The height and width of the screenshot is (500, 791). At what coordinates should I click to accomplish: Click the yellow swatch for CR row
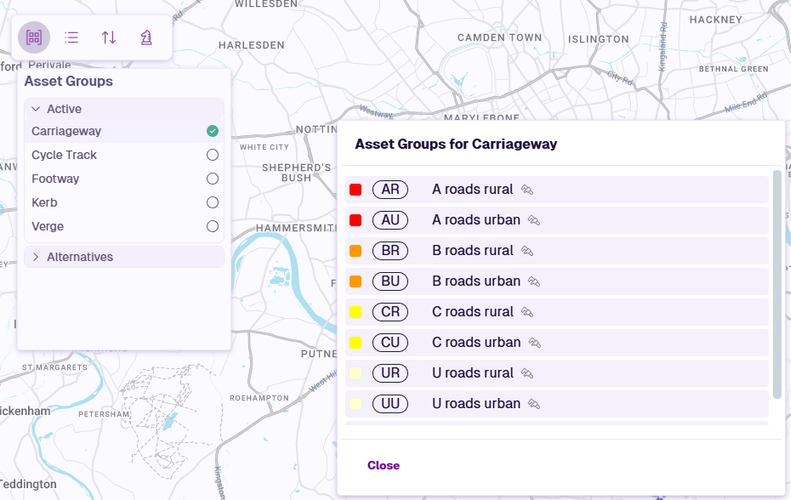356,312
